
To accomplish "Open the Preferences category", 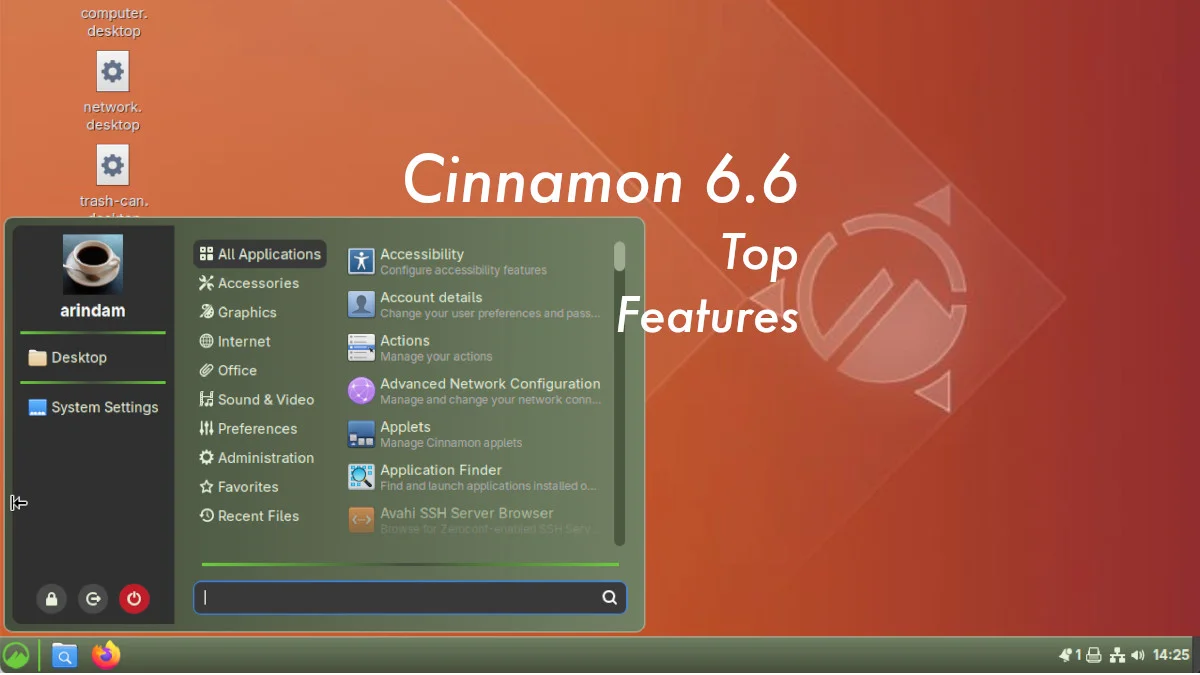I will 256,428.
